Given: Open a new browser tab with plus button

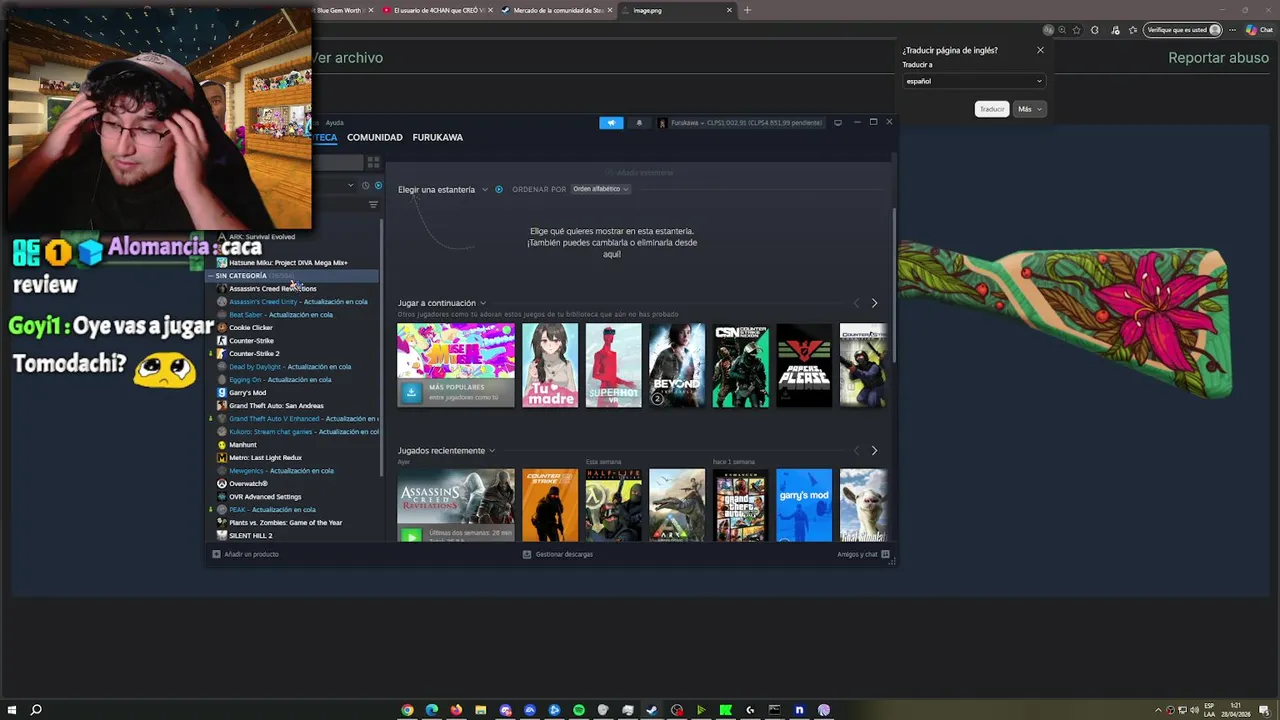Looking at the screenshot, I should [x=747, y=10].
